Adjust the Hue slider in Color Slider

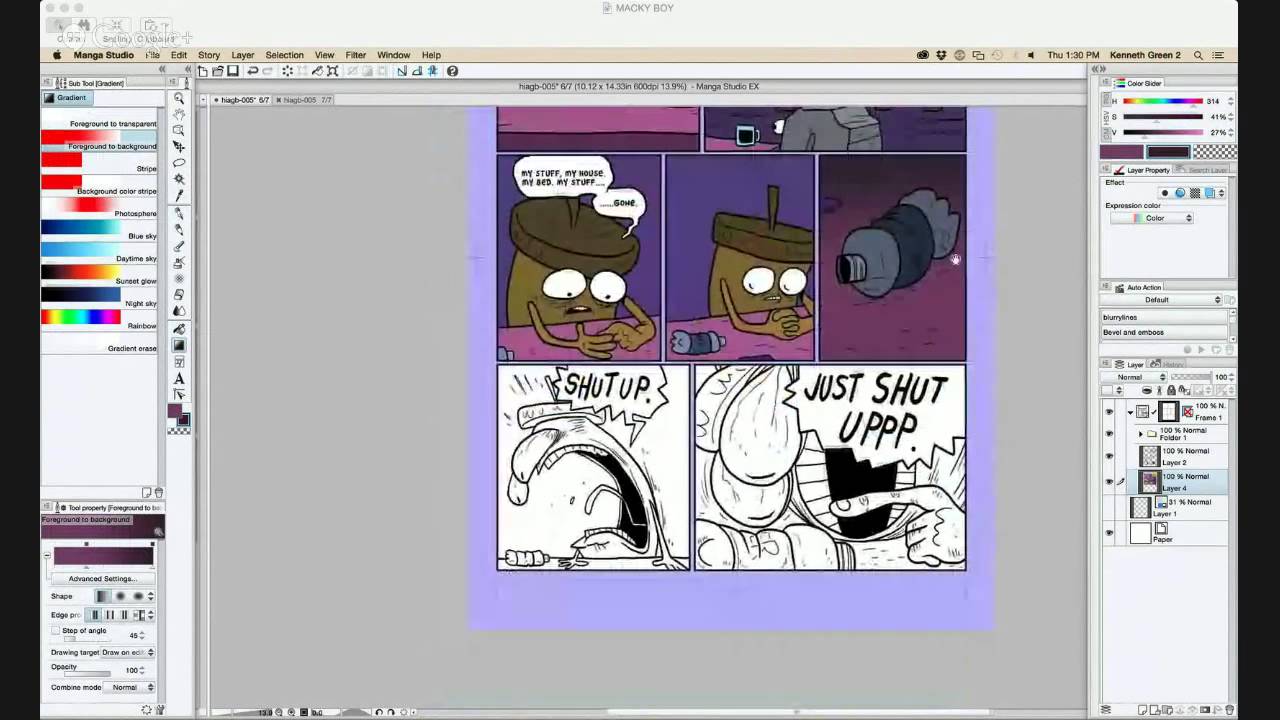[1162, 101]
